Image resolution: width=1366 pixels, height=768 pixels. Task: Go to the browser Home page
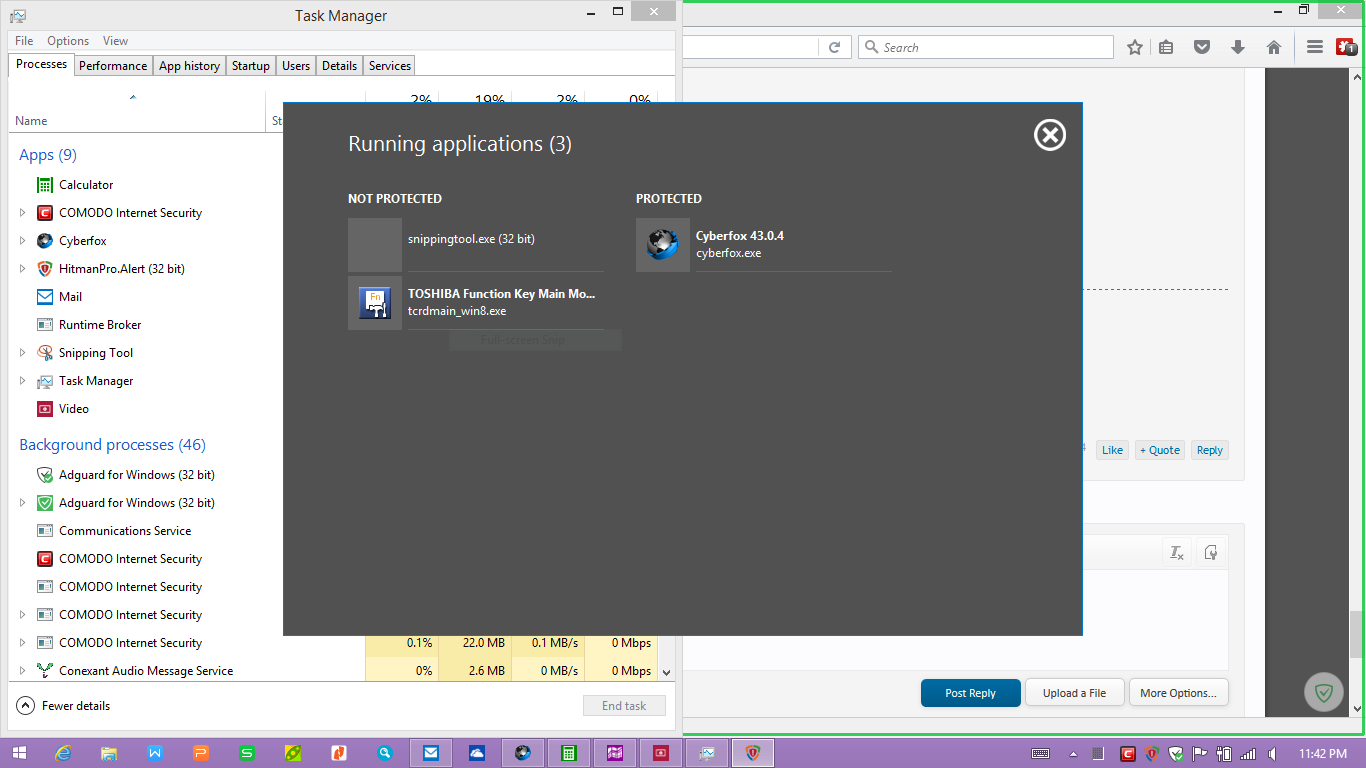click(1274, 47)
